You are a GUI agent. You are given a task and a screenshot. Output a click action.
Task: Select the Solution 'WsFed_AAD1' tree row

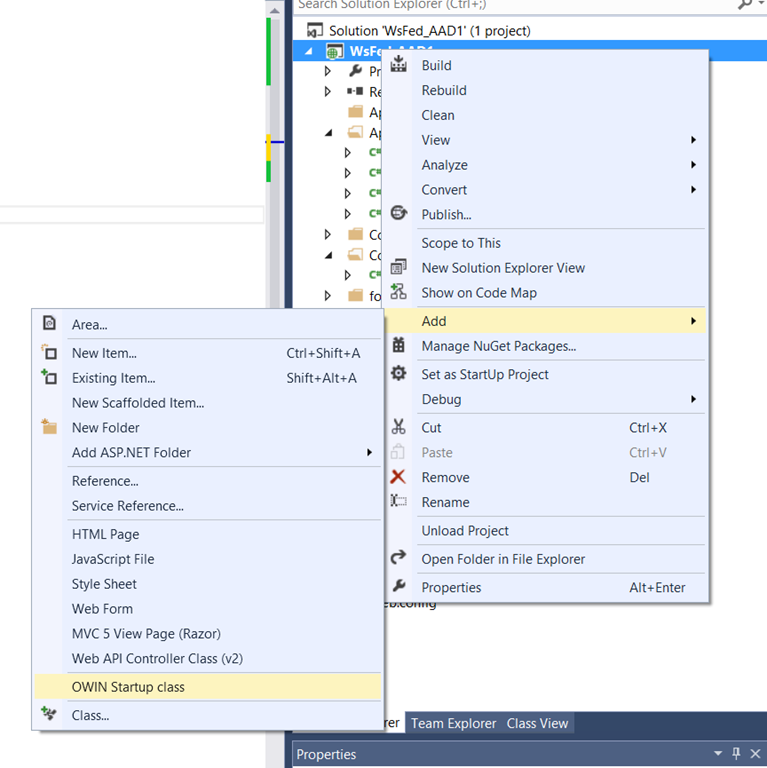coord(530,31)
